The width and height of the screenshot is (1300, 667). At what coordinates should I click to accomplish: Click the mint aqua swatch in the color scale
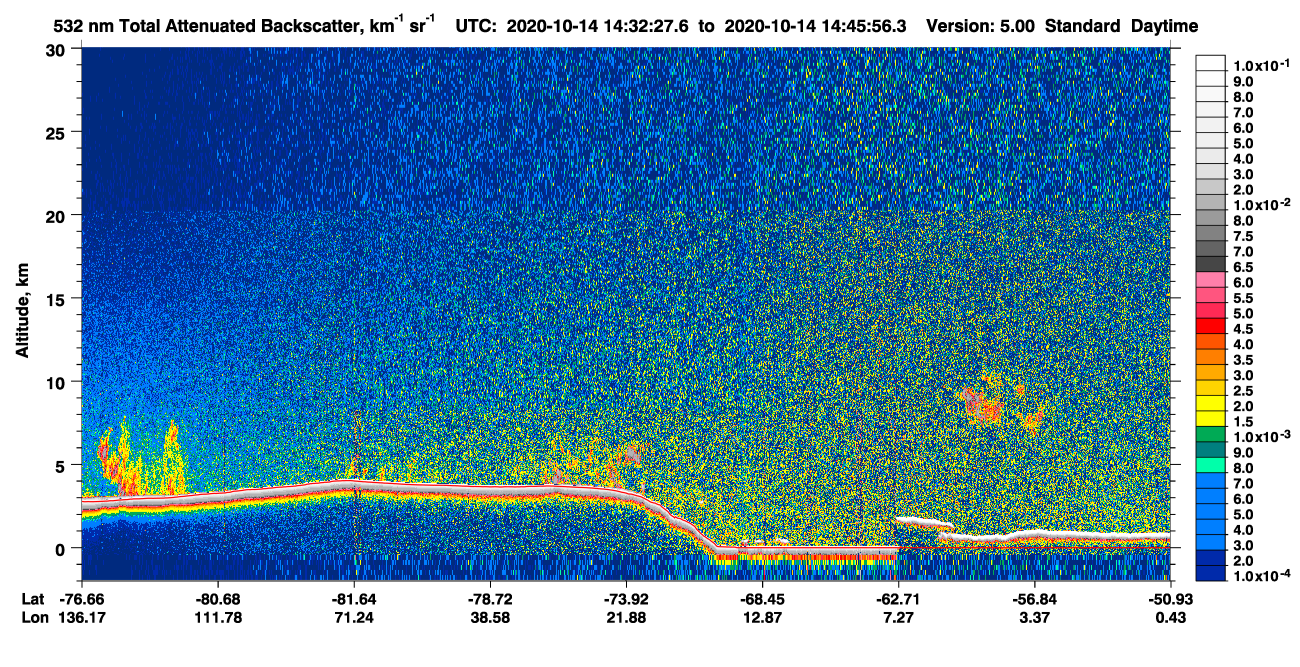click(1210, 465)
